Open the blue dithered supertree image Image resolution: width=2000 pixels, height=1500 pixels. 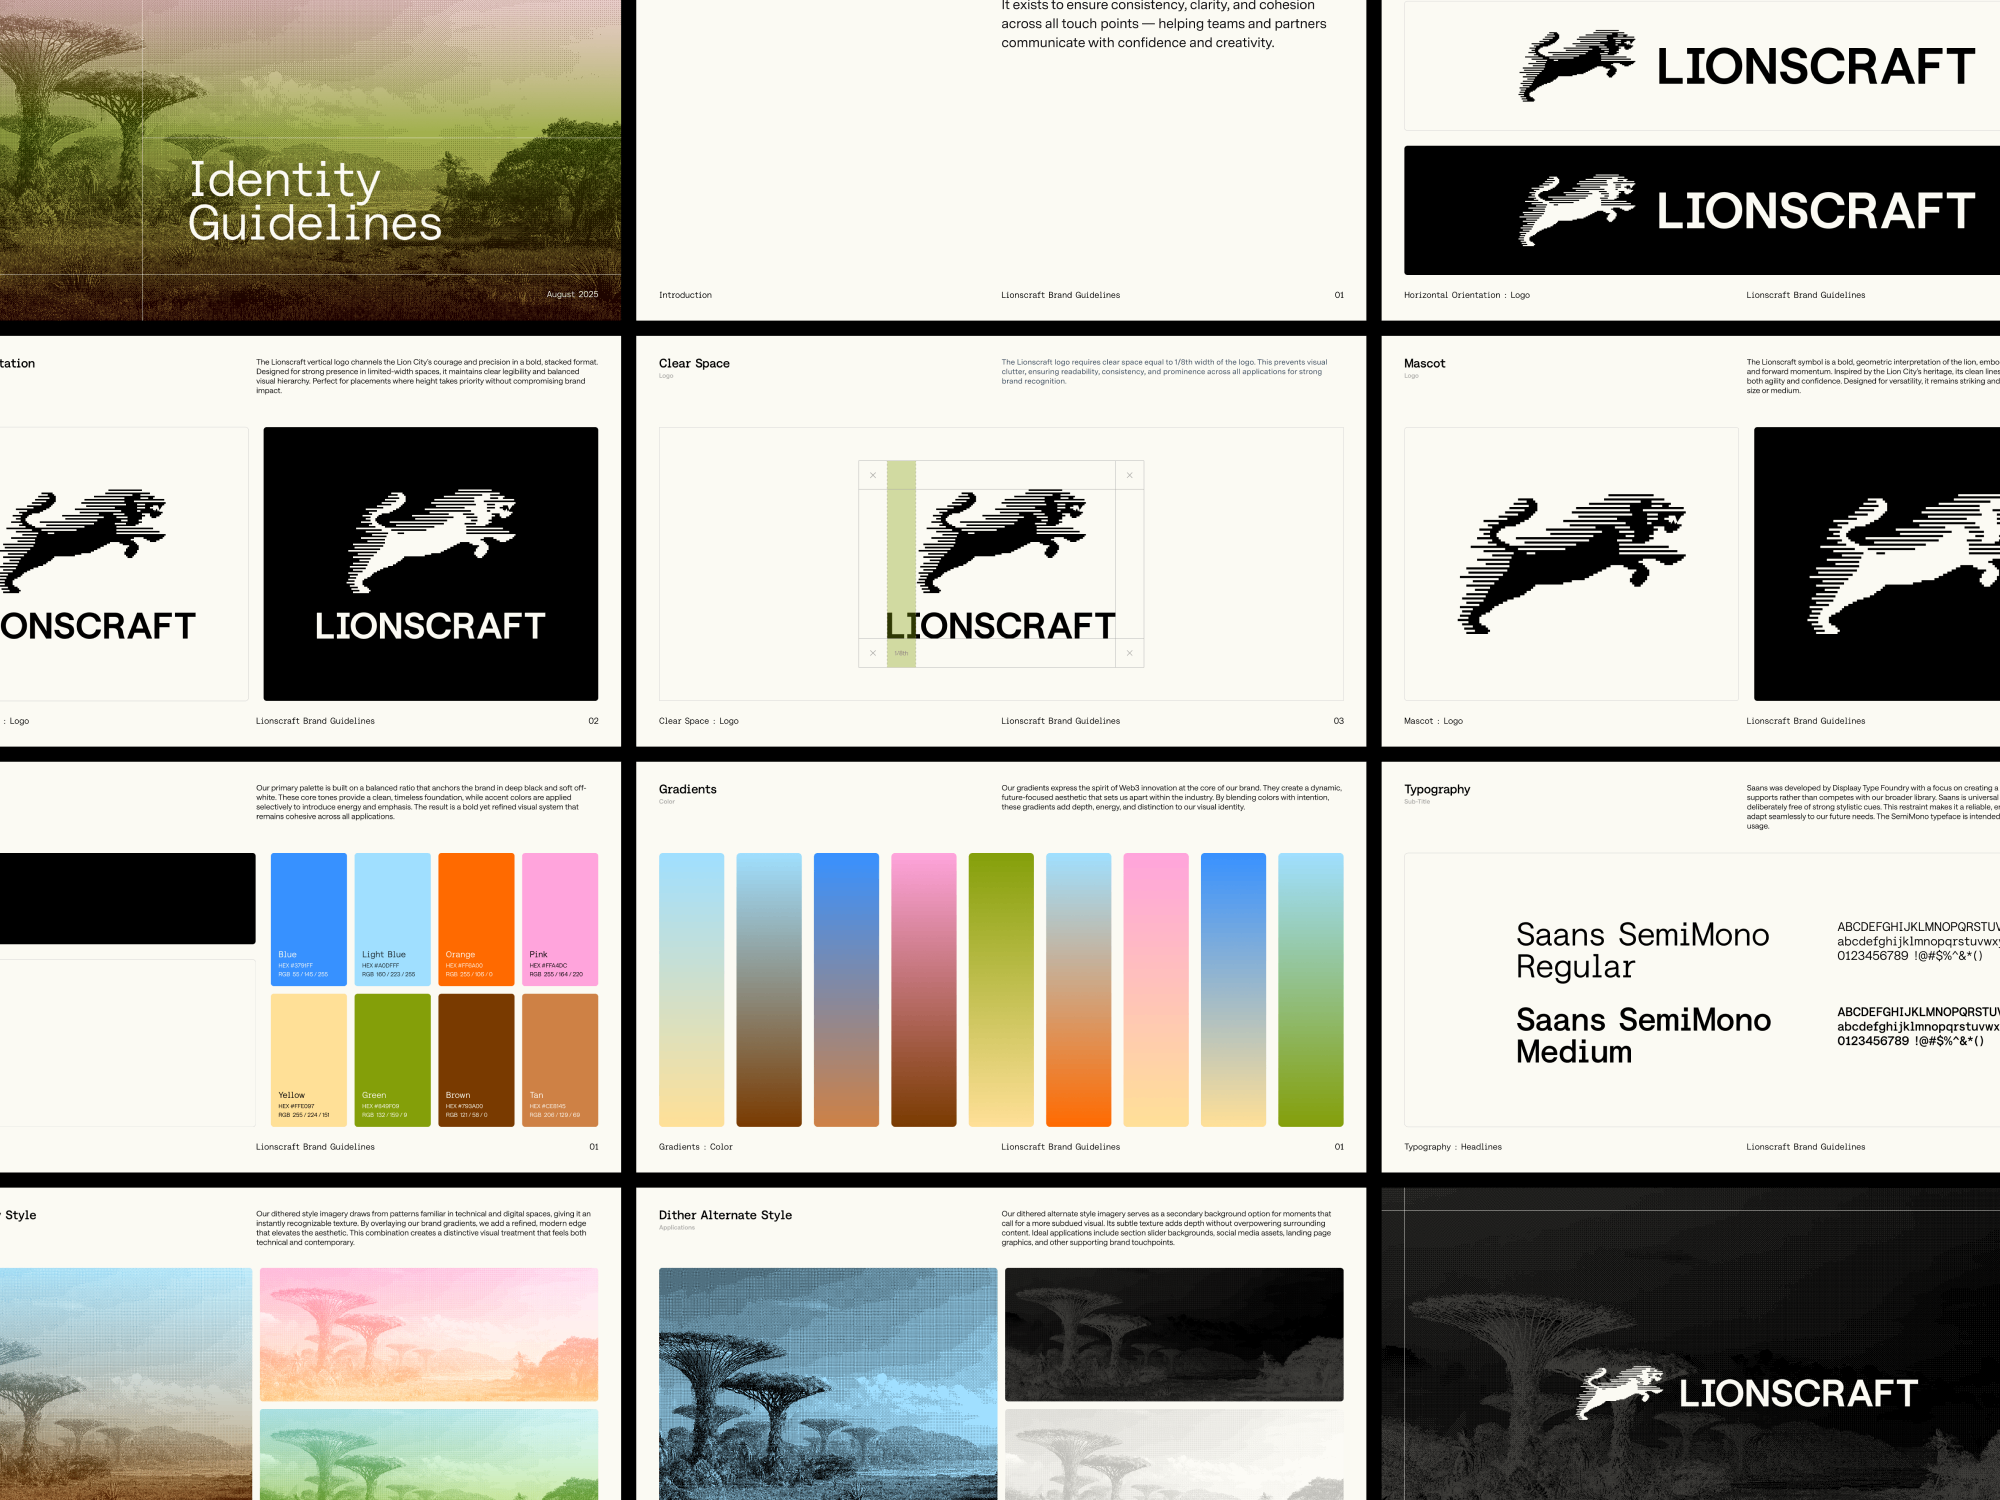pyautogui.click(x=828, y=1383)
